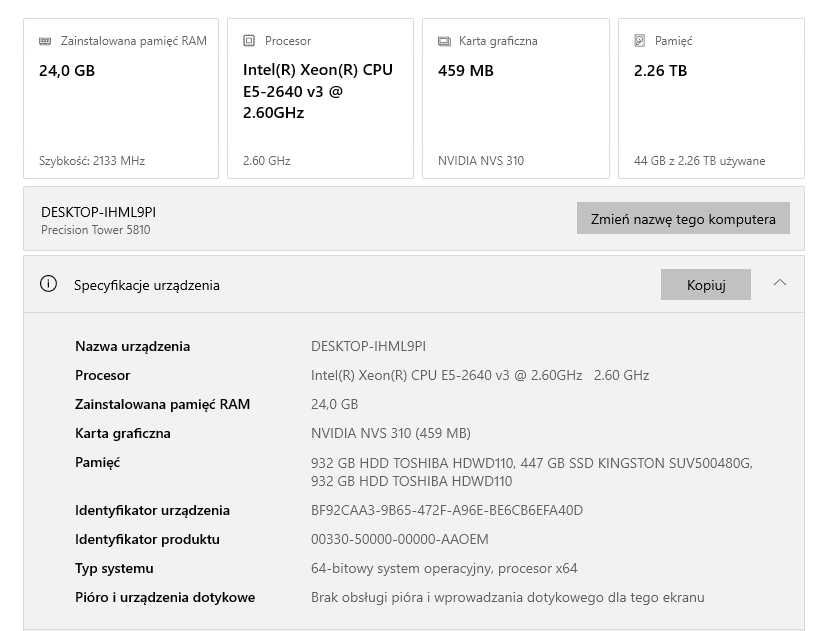Click the Identyfikator produktu label
This screenshot has height=631, width=826.
click(148, 539)
